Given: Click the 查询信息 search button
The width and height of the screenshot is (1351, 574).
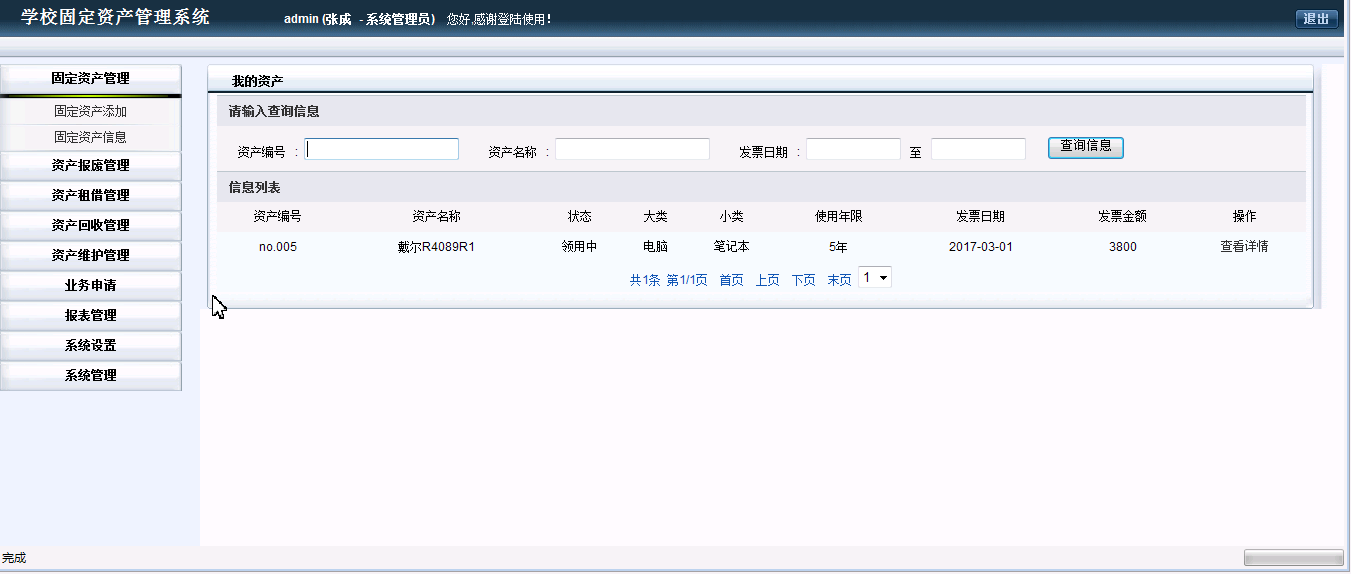Looking at the screenshot, I should click(1086, 147).
